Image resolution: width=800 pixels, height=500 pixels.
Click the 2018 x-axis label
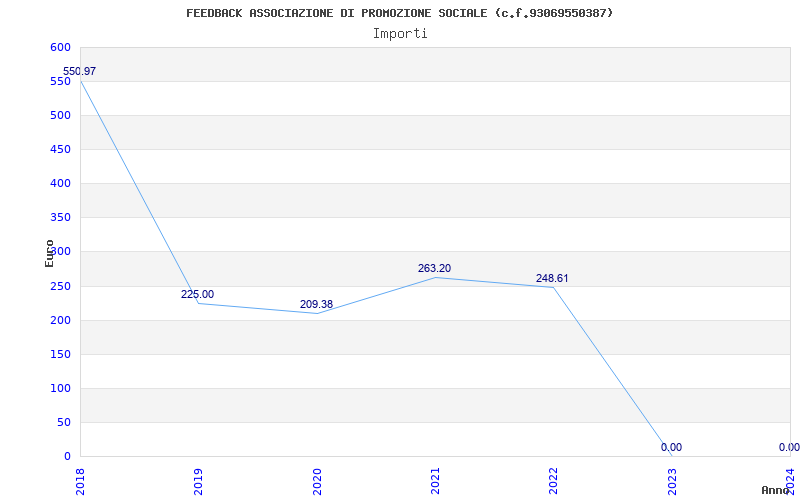point(81,481)
